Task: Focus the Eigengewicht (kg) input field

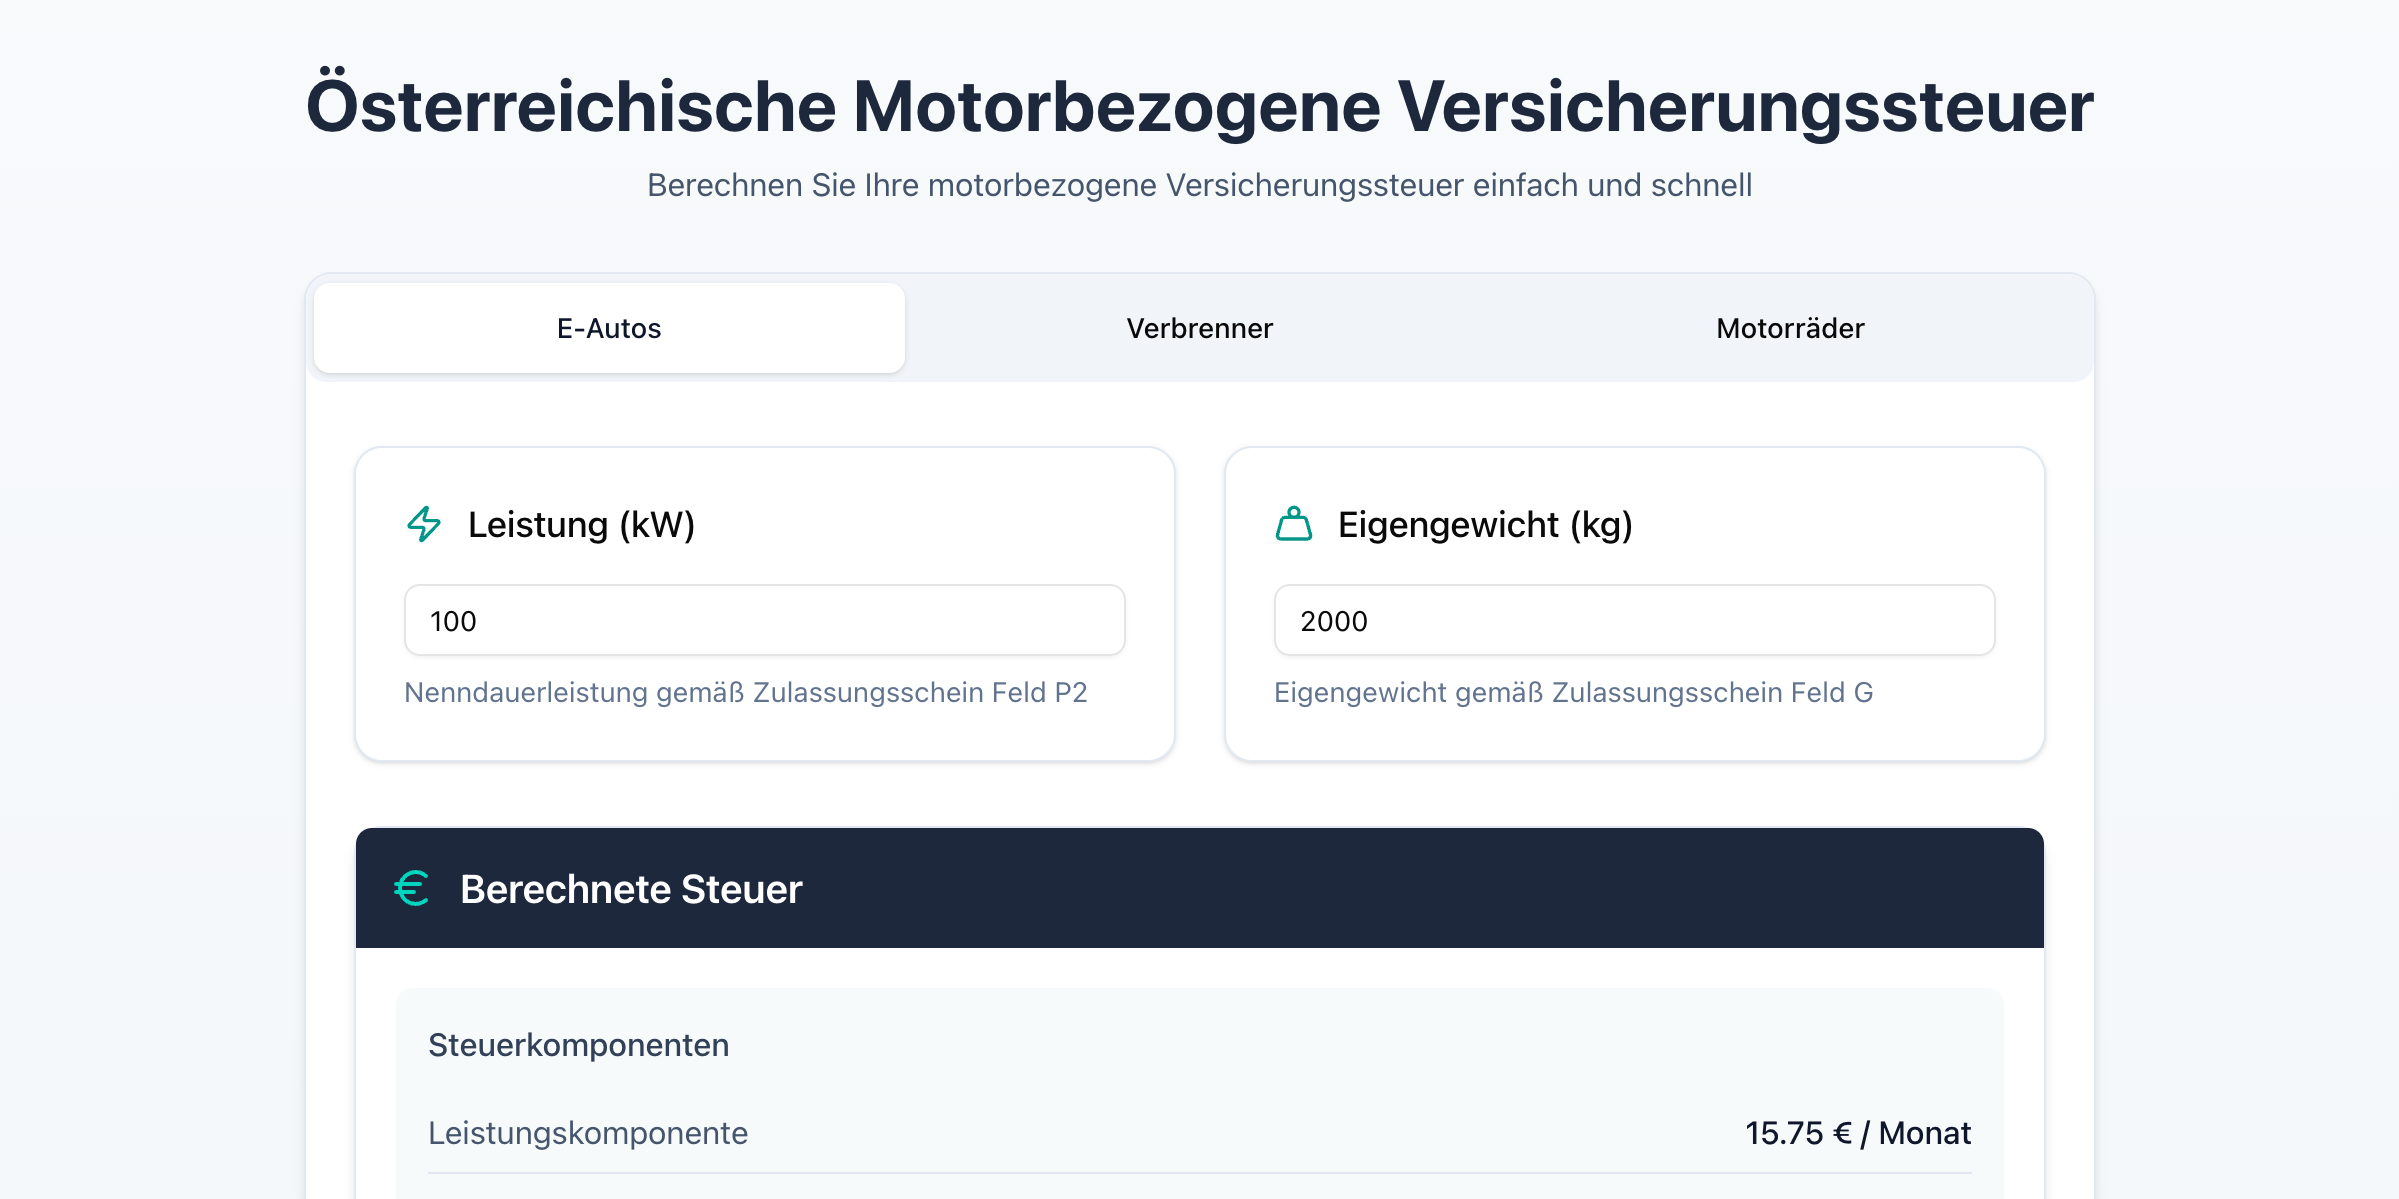Action: tap(1635, 620)
